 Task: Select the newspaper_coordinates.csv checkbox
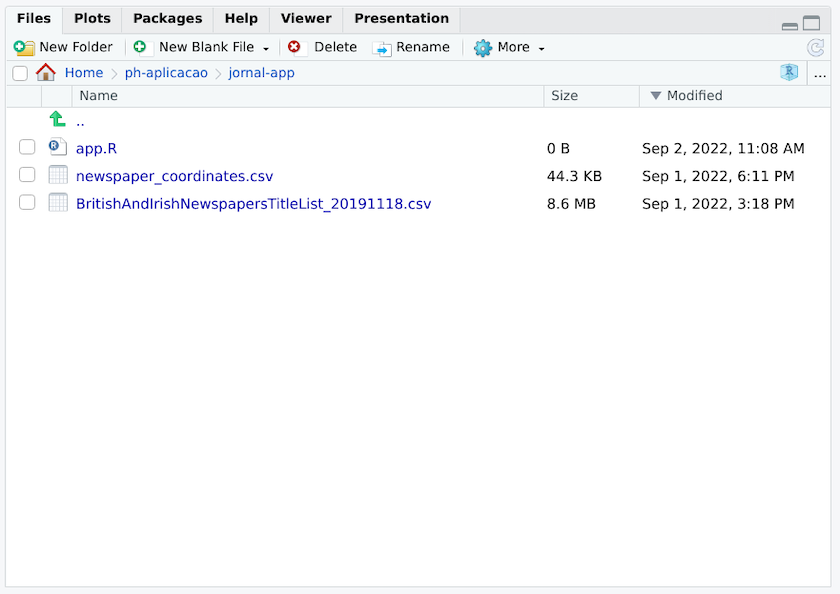point(27,176)
